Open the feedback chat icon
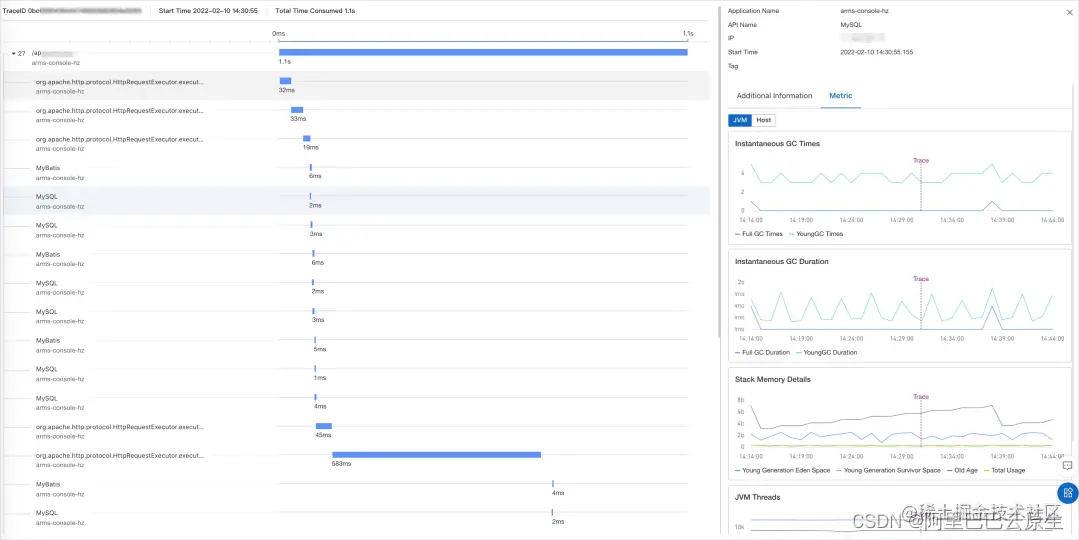Screen dimensions: 1079x540 click(1067, 466)
